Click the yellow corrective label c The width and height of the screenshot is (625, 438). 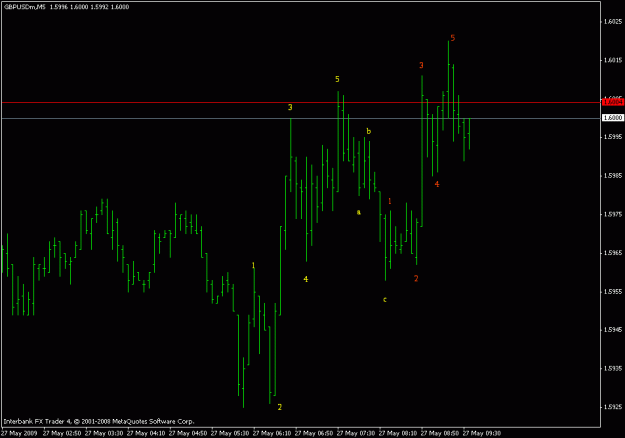(x=385, y=299)
